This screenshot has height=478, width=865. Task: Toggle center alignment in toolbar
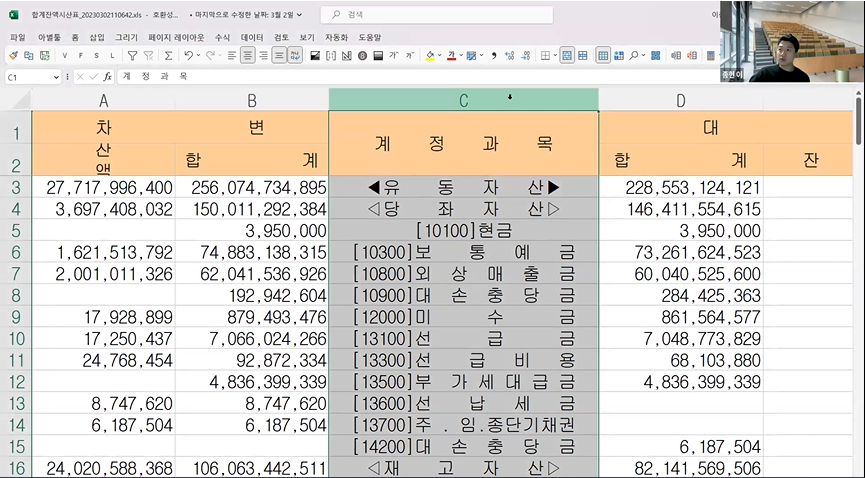point(247,56)
